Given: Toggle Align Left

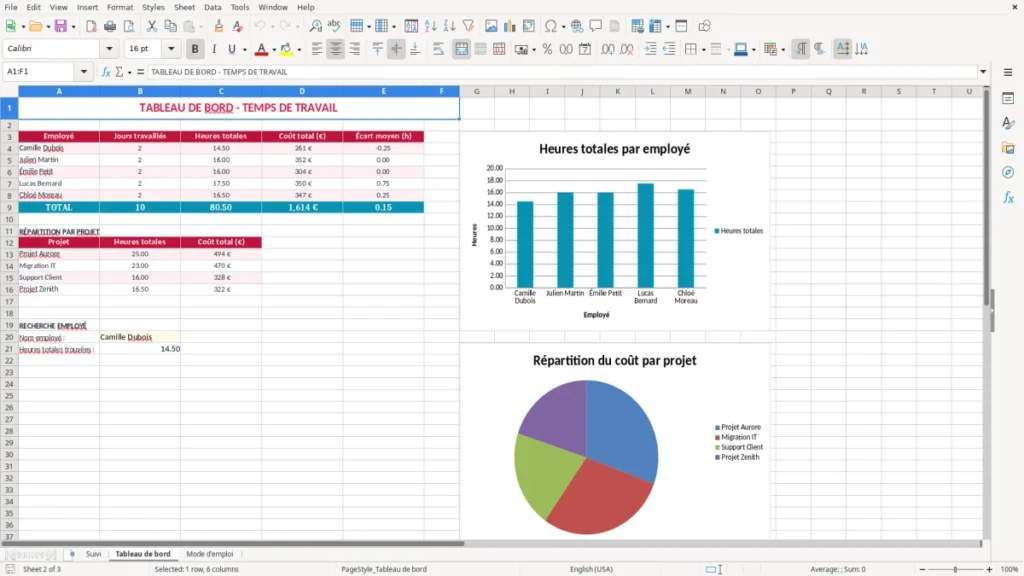Looking at the screenshot, I should 317,49.
